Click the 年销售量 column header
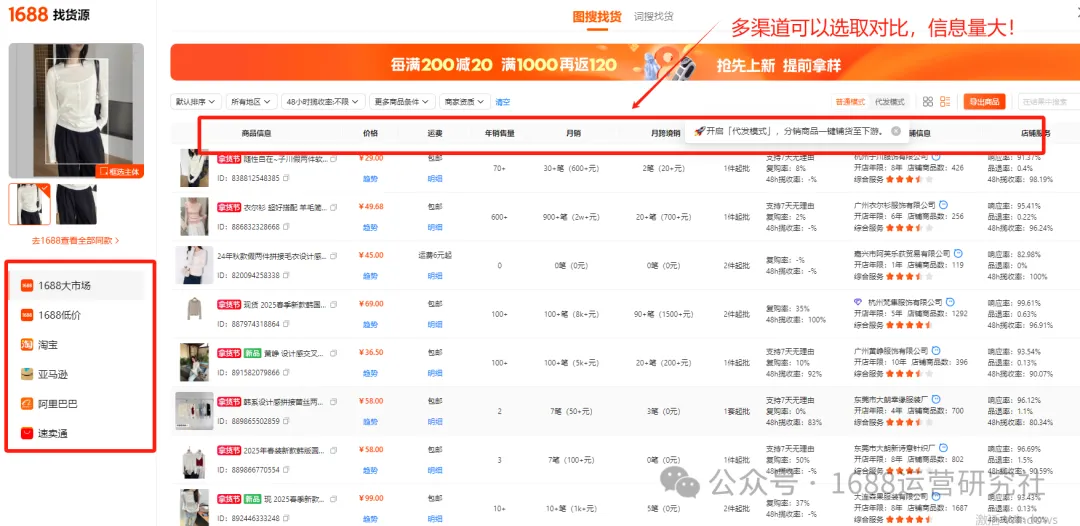Viewport: 1080px width, 526px height. (x=499, y=133)
